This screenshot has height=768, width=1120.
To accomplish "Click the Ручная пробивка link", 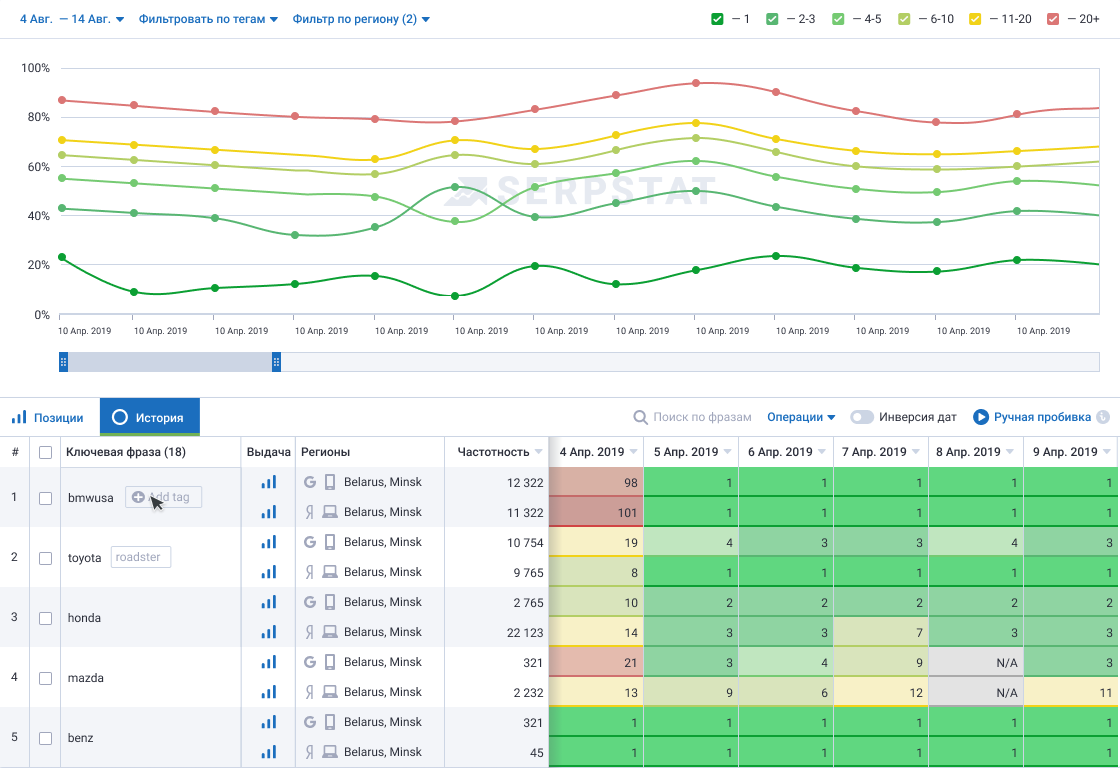I will (1042, 417).
